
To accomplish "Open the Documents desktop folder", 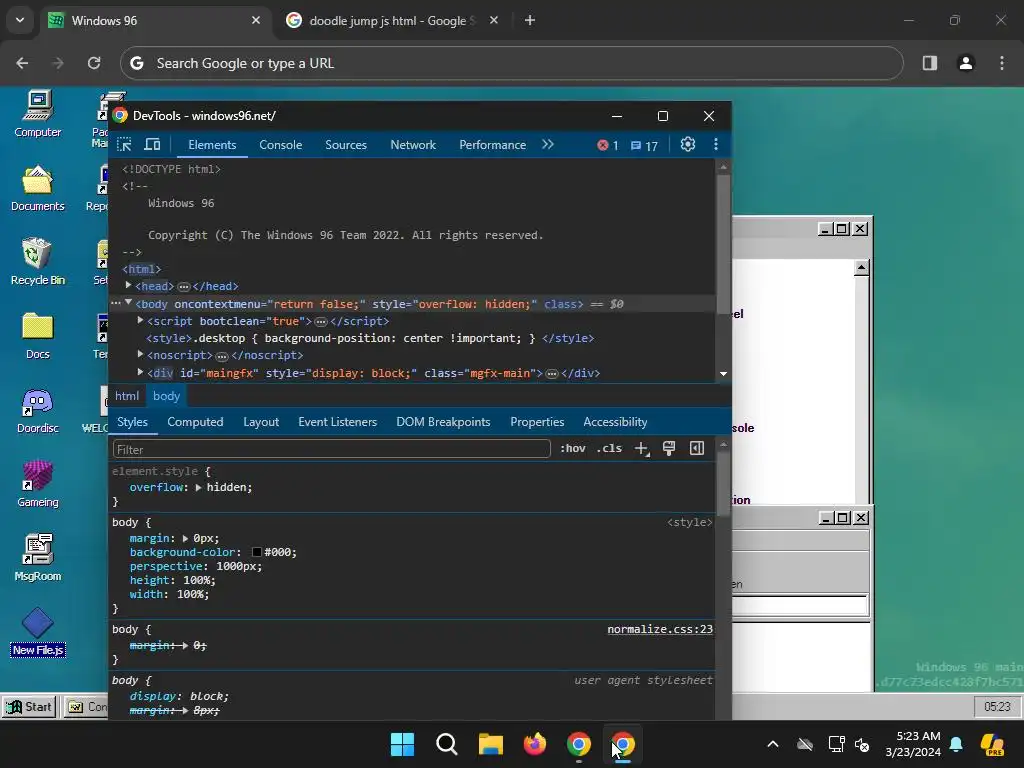I will pyautogui.click(x=38, y=188).
